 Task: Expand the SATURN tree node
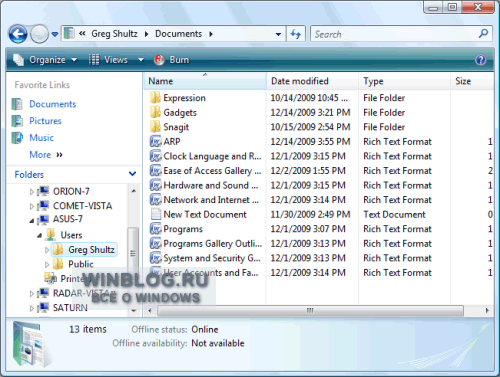[x=32, y=308]
